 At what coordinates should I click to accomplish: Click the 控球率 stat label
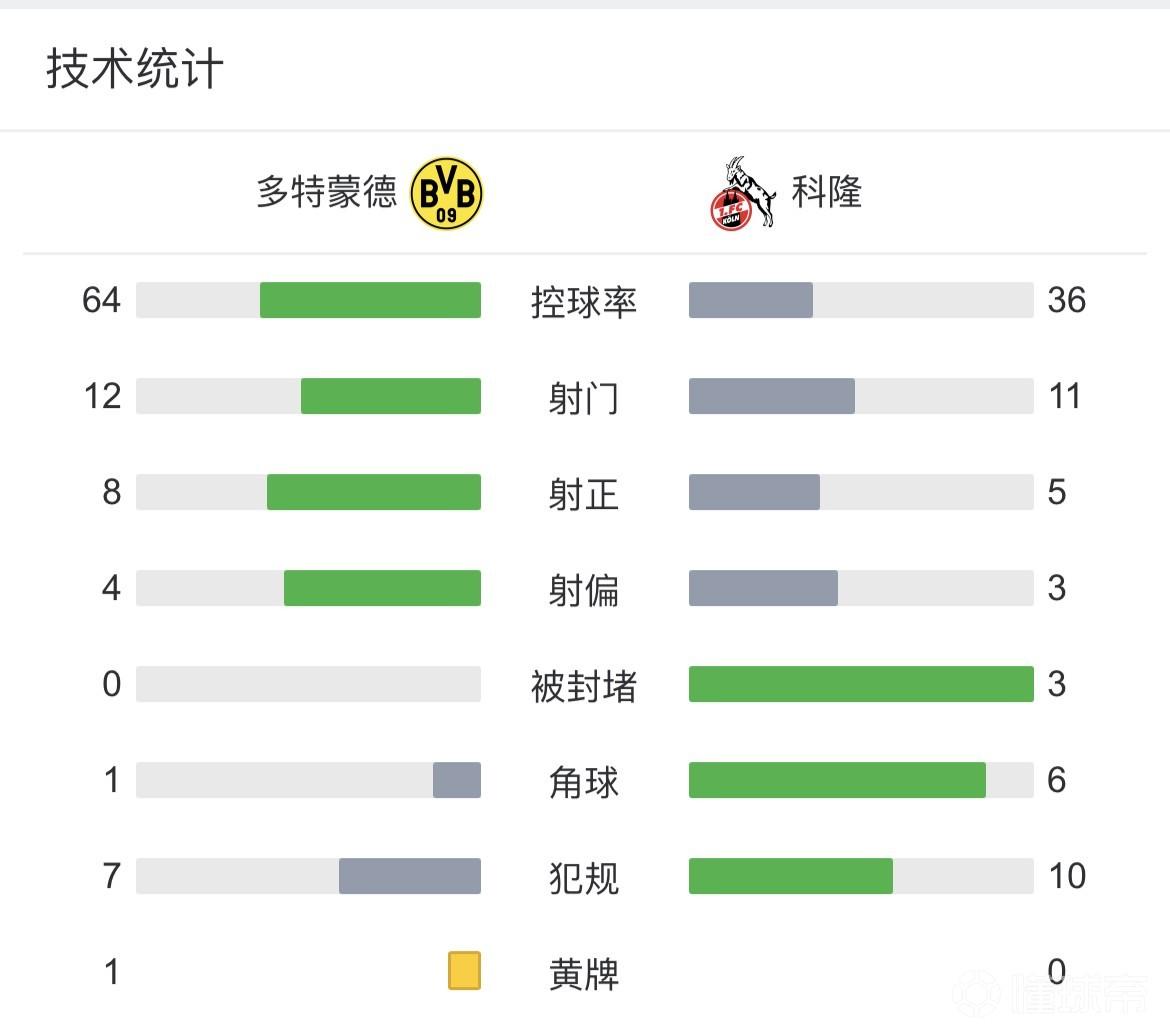tap(584, 301)
